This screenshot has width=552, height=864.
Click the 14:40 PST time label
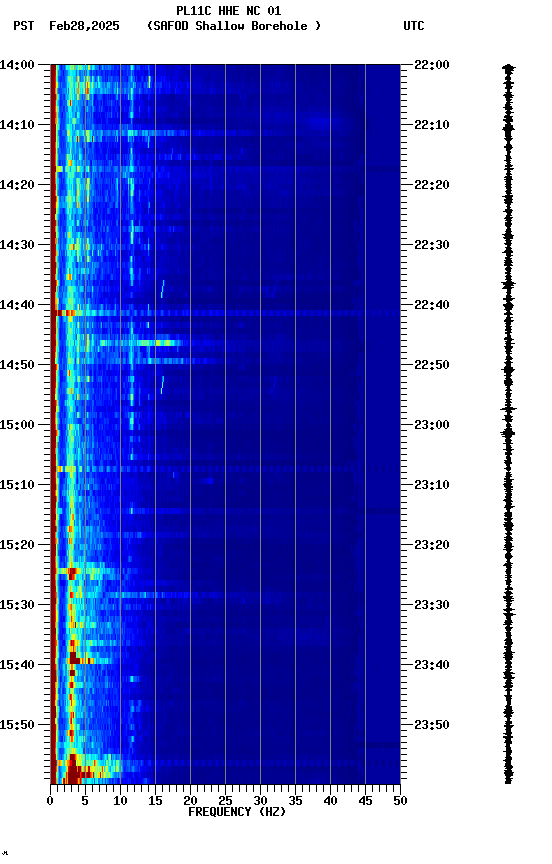(x=17, y=305)
